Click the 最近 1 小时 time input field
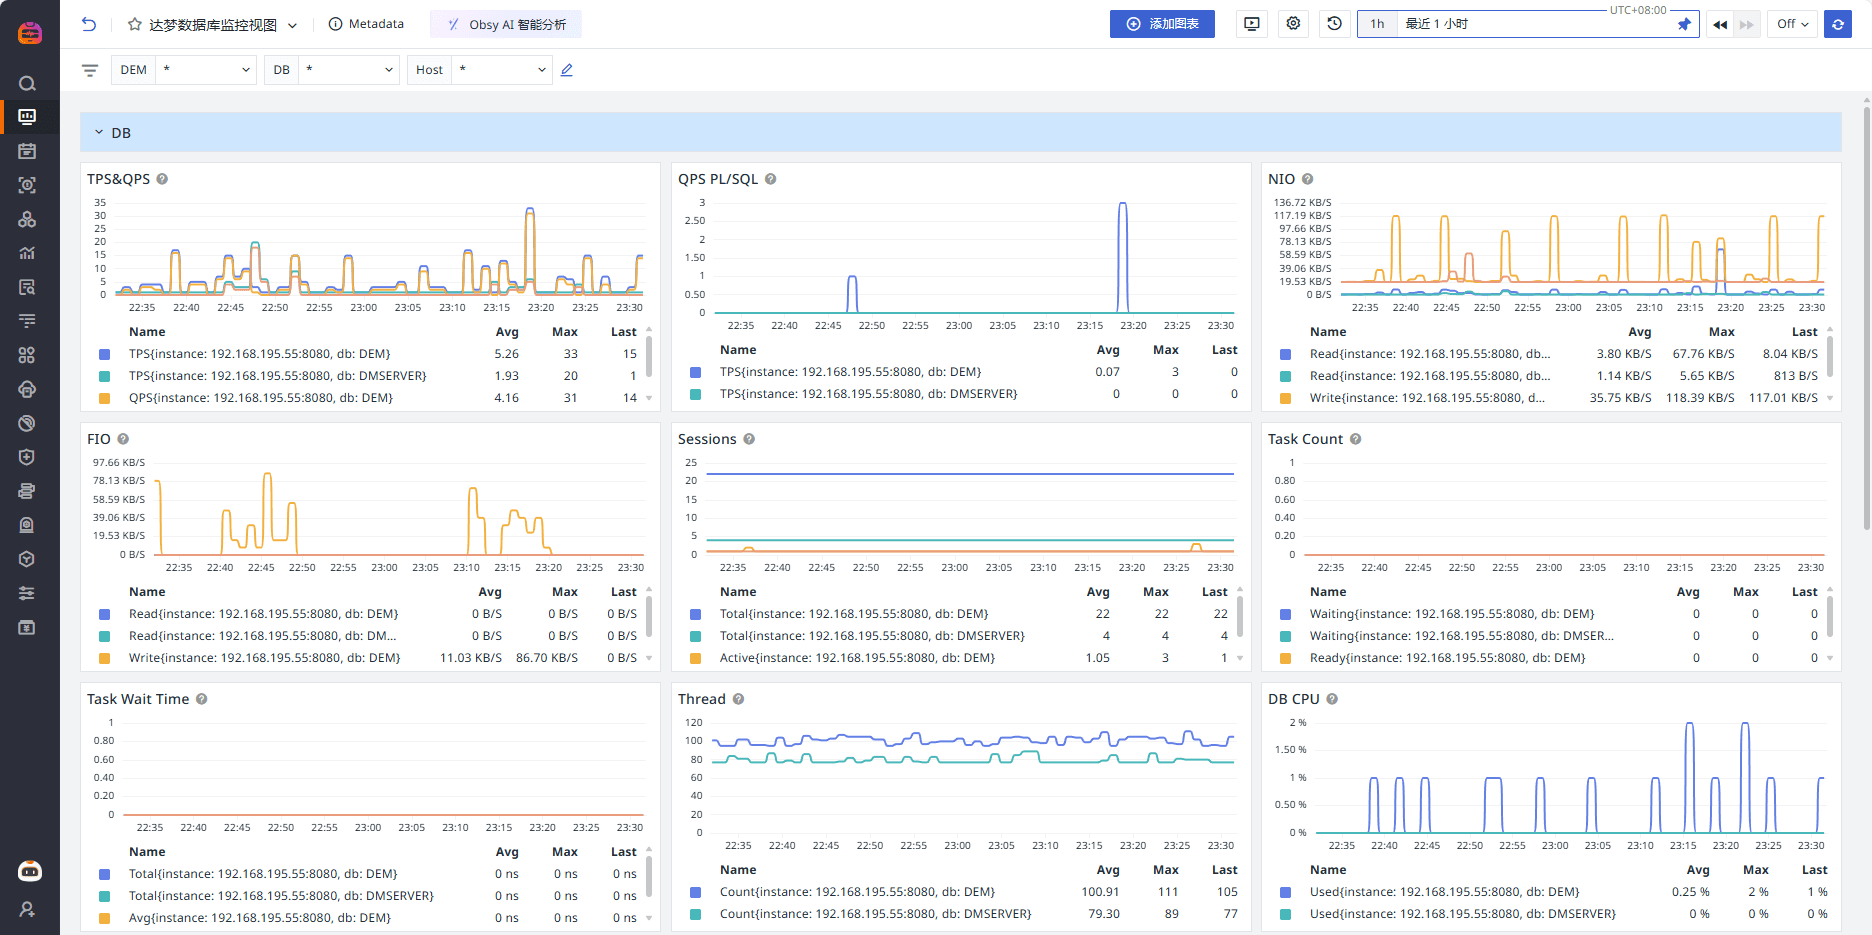1872x935 pixels. pyautogui.click(x=1535, y=24)
